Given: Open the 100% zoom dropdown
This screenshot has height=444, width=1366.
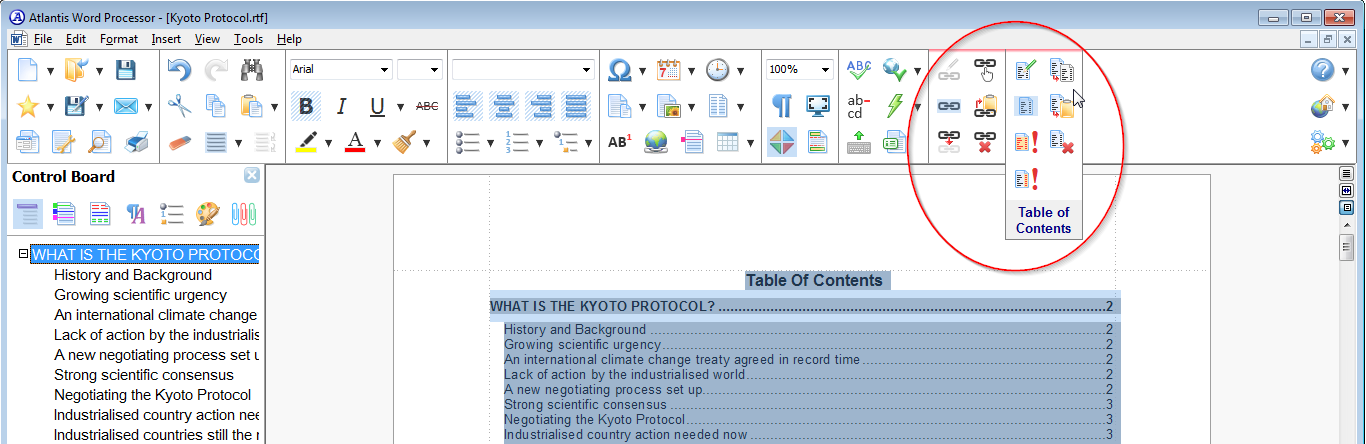Looking at the screenshot, I should pyautogui.click(x=825, y=70).
